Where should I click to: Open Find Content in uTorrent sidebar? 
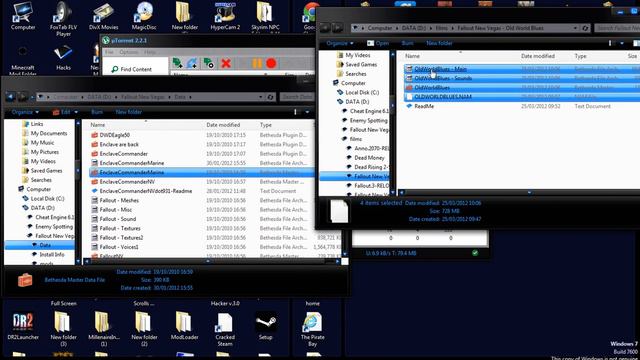pos(132,69)
